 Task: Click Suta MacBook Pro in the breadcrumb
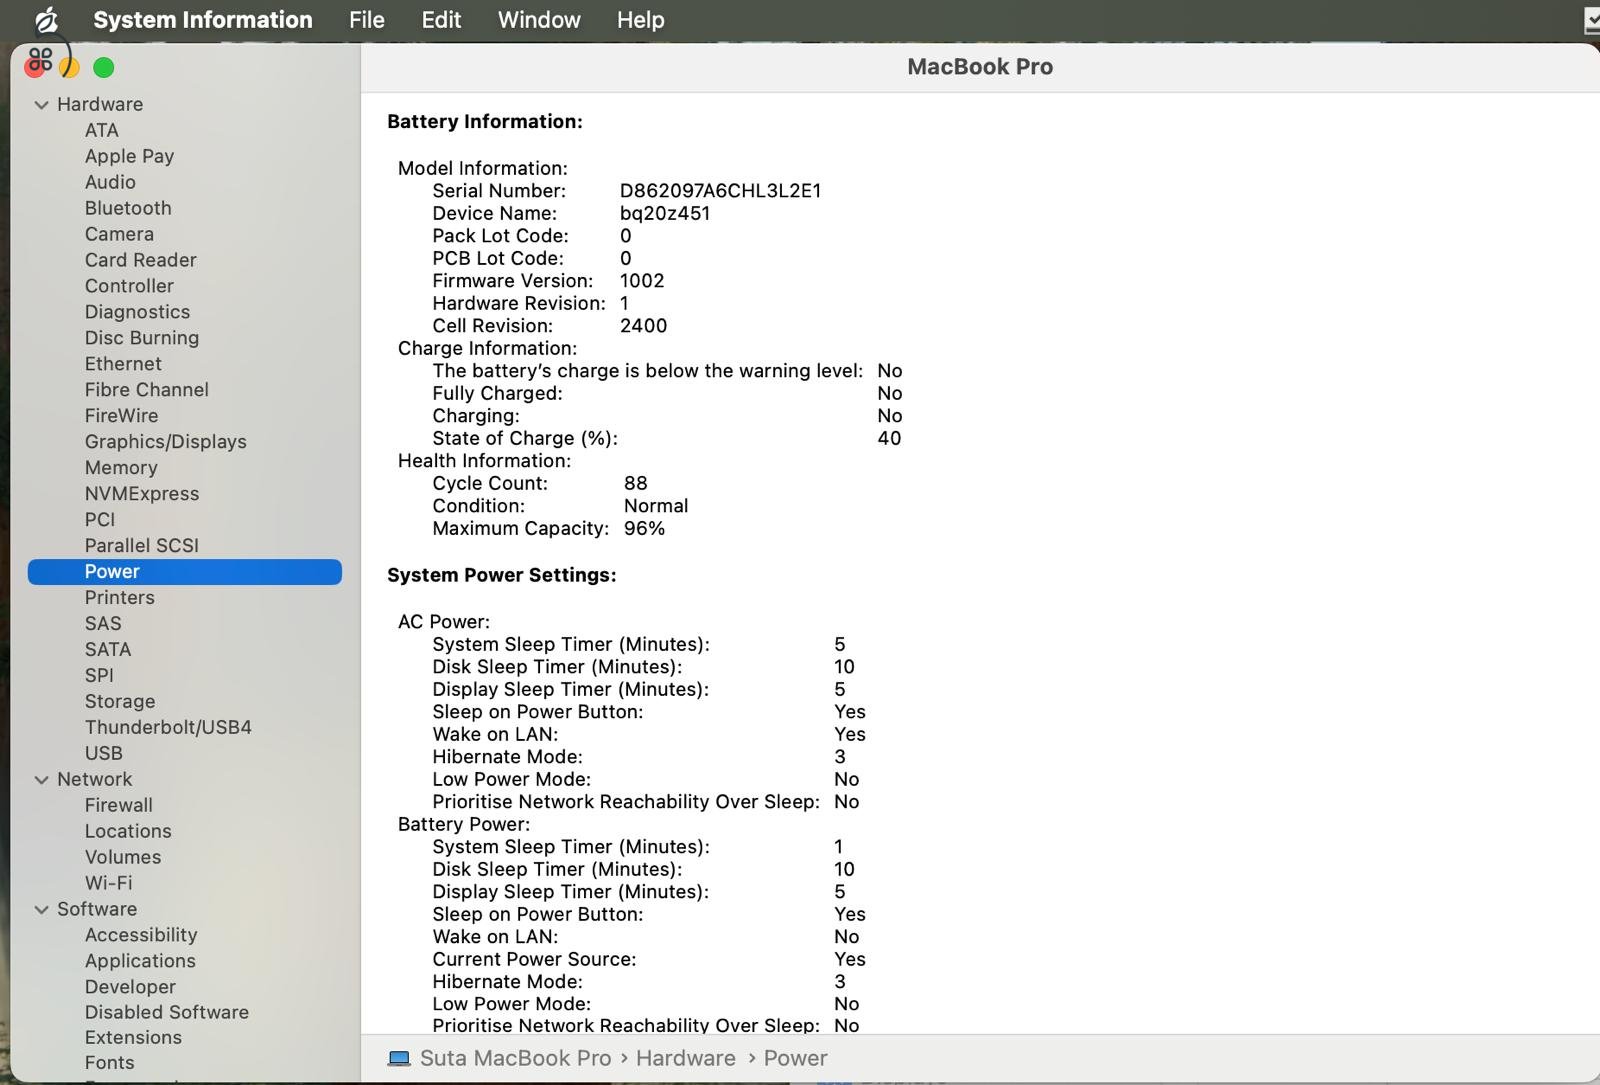tap(516, 1058)
